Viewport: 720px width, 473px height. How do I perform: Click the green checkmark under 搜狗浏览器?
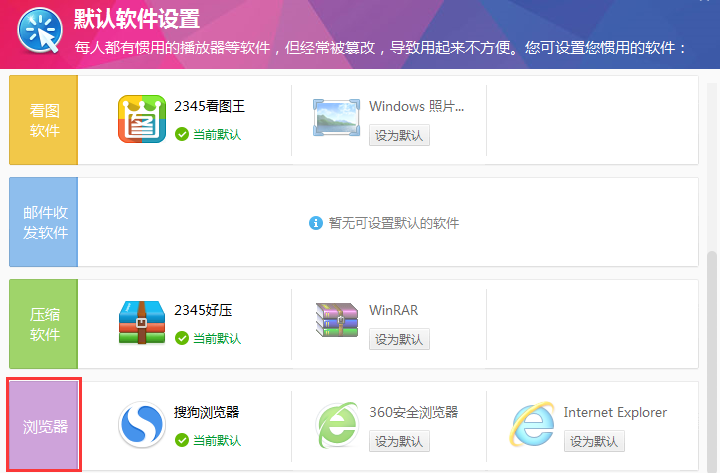pyautogui.click(x=182, y=440)
